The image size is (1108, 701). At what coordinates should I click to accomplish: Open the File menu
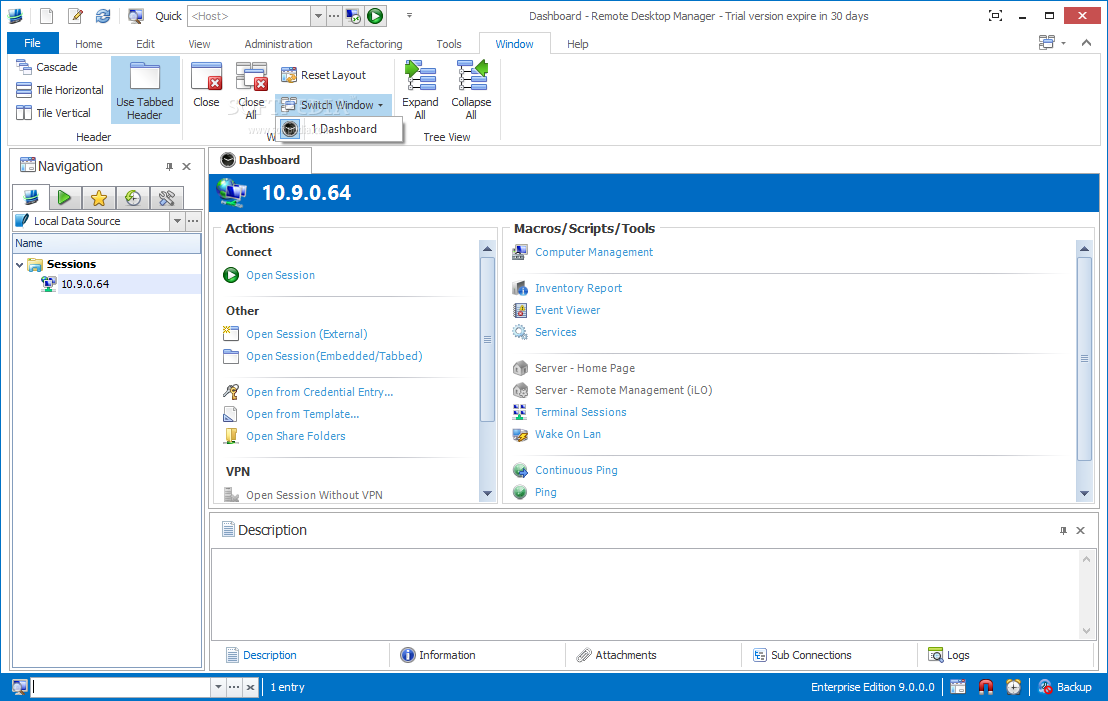tap(33, 43)
